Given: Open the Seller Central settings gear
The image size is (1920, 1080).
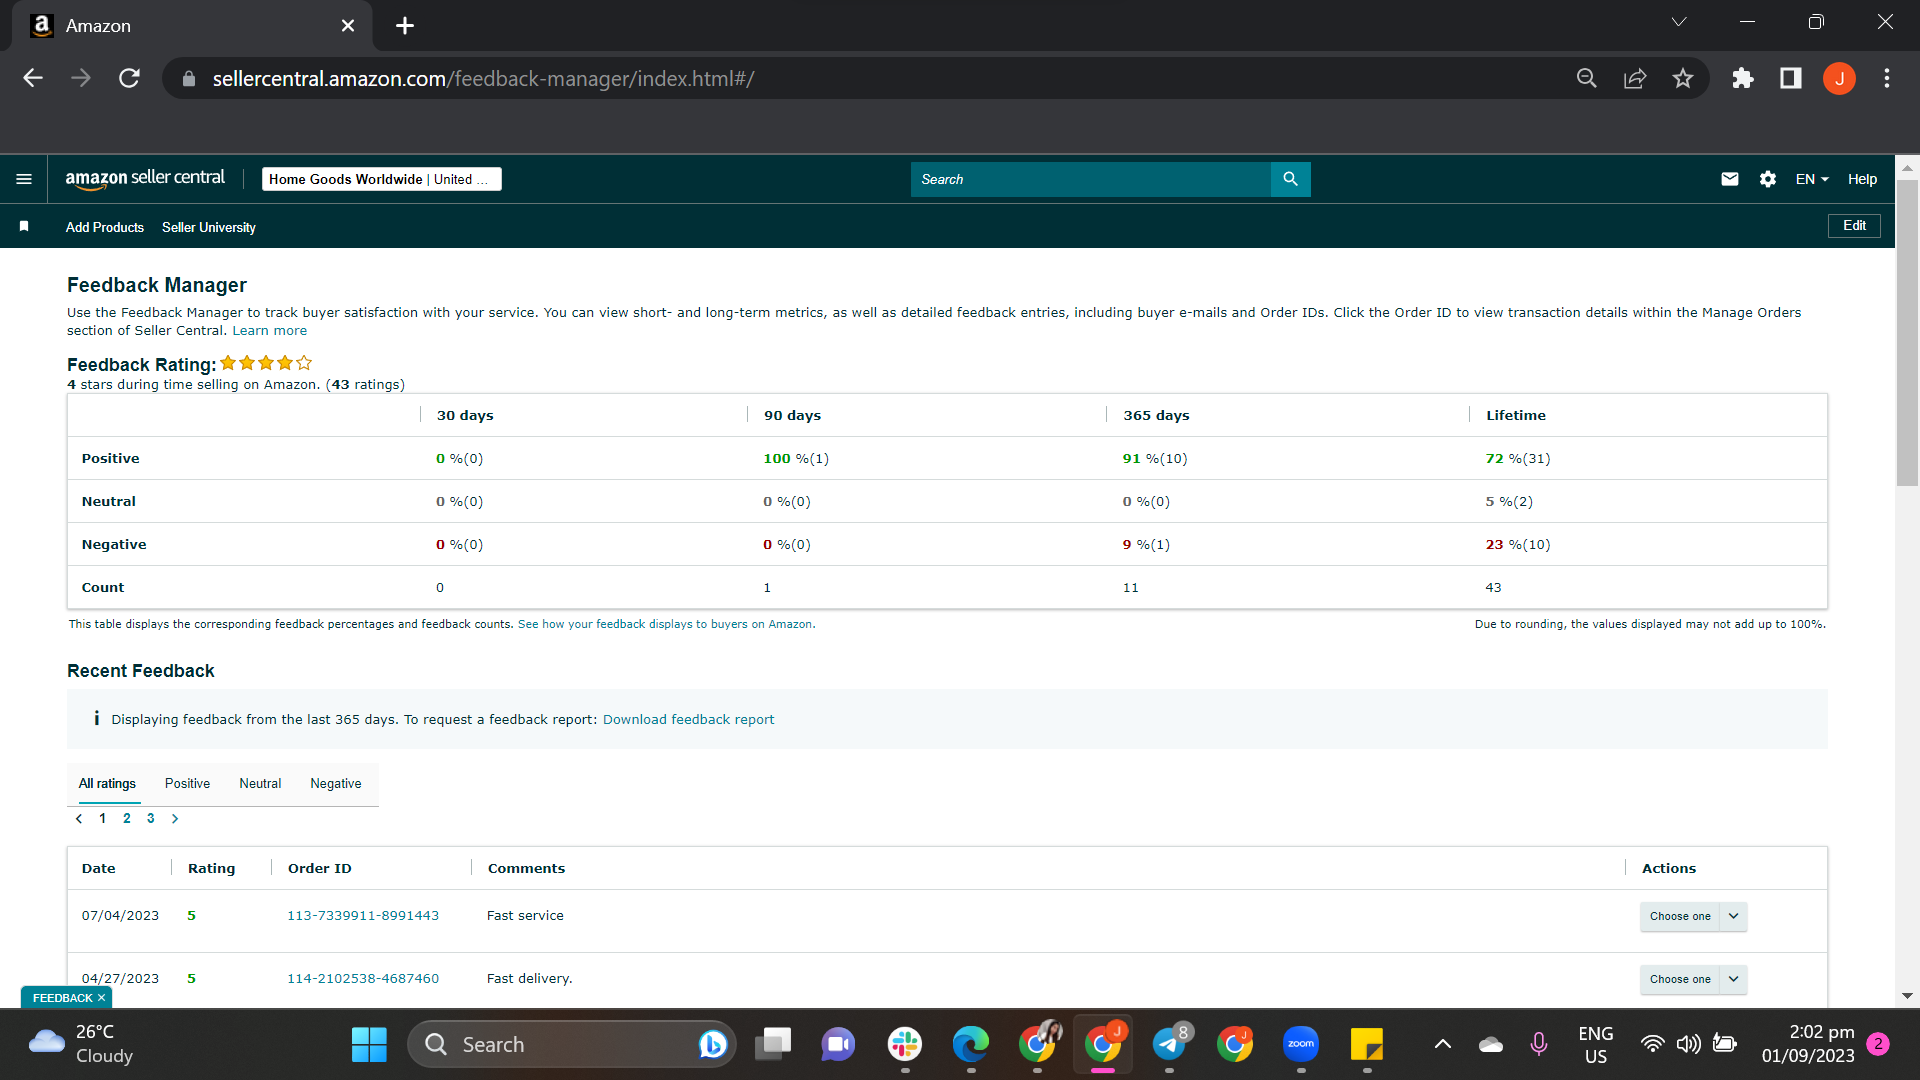Looking at the screenshot, I should [x=1768, y=179].
